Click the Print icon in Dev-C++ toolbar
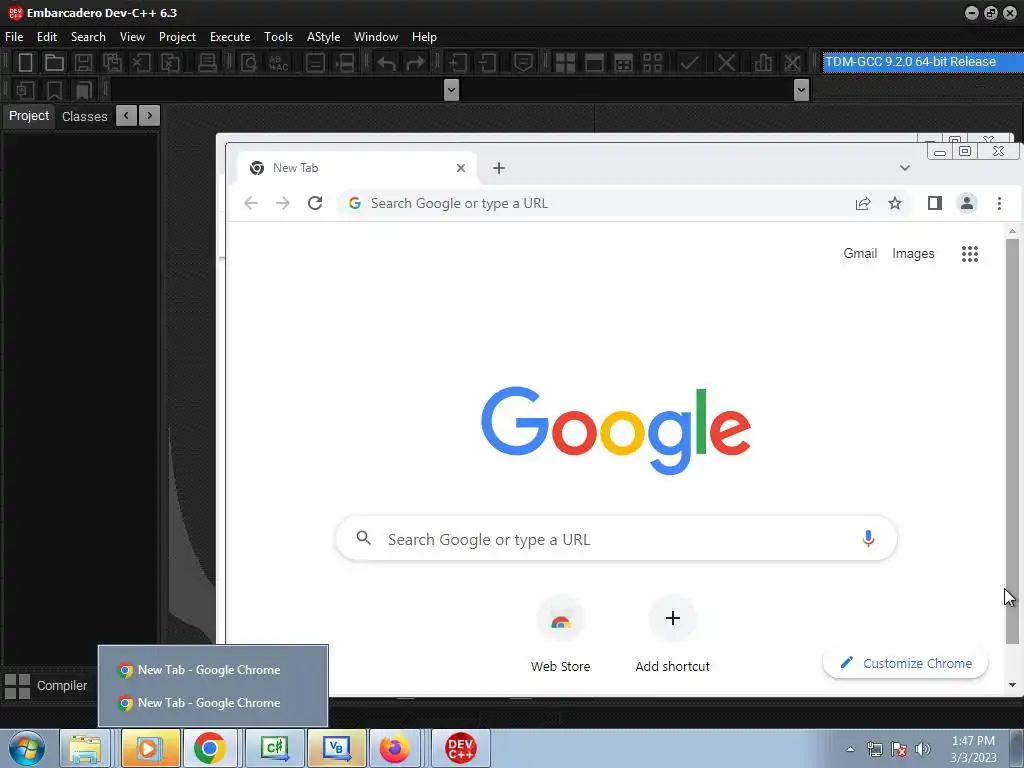 pyautogui.click(x=207, y=63)
